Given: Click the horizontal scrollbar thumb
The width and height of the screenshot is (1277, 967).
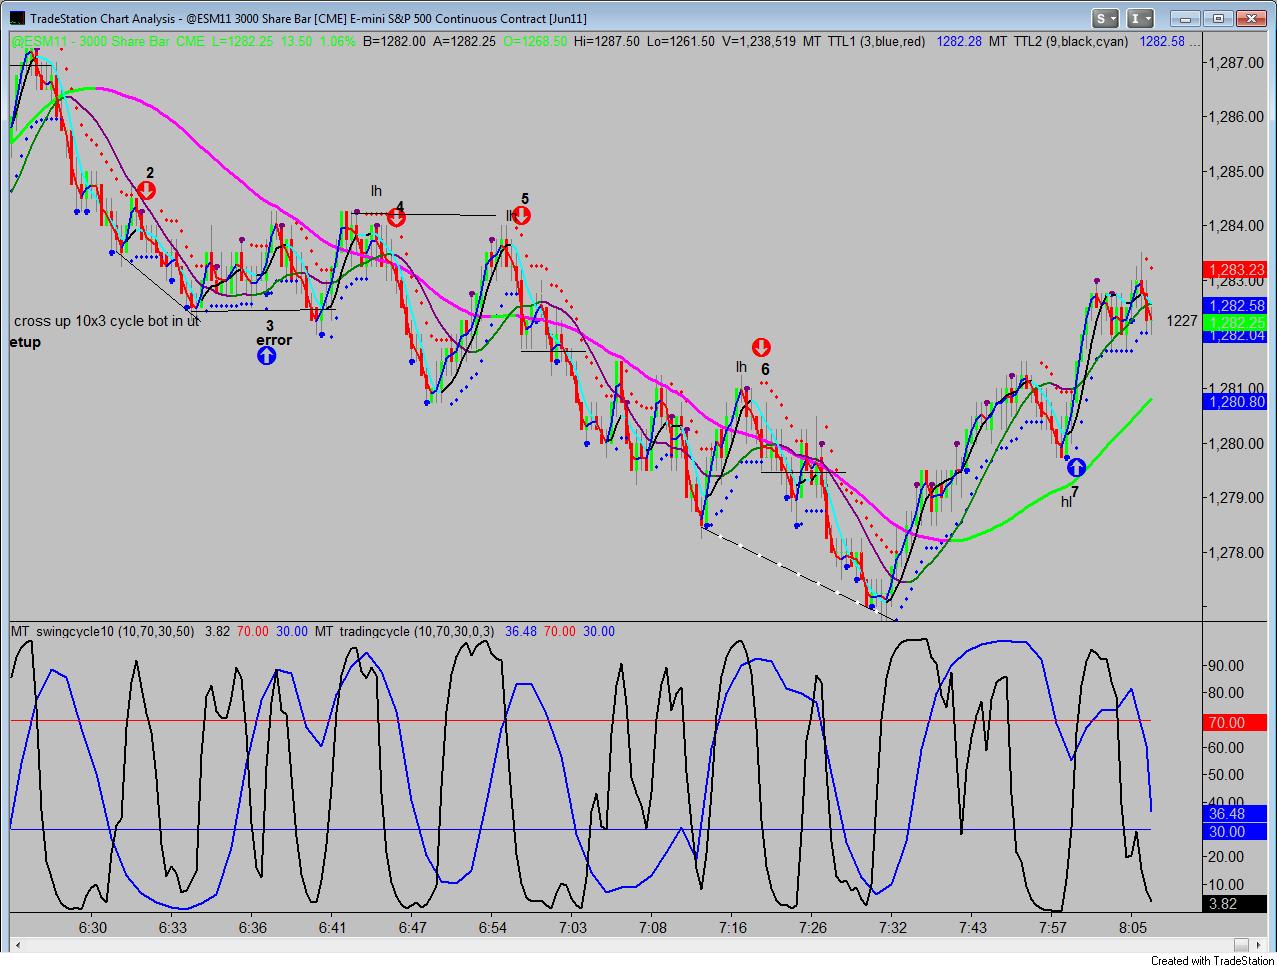Looking at the screenshot, I should tap(1243, 944).
